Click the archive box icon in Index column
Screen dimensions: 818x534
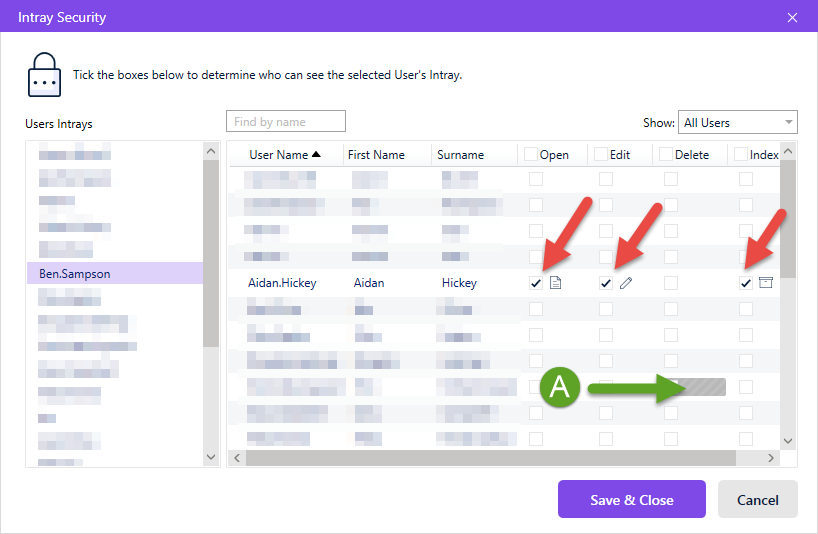coord(765,283)
